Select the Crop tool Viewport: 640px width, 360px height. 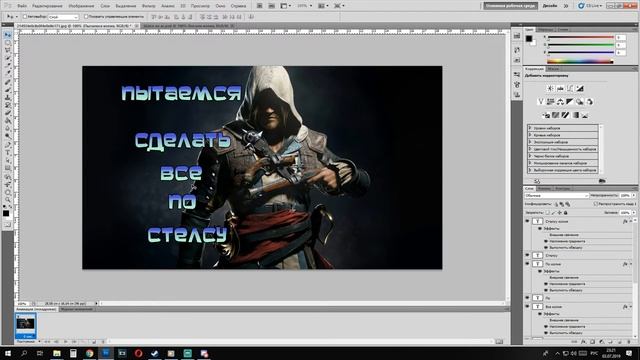[x=7, y=65]
